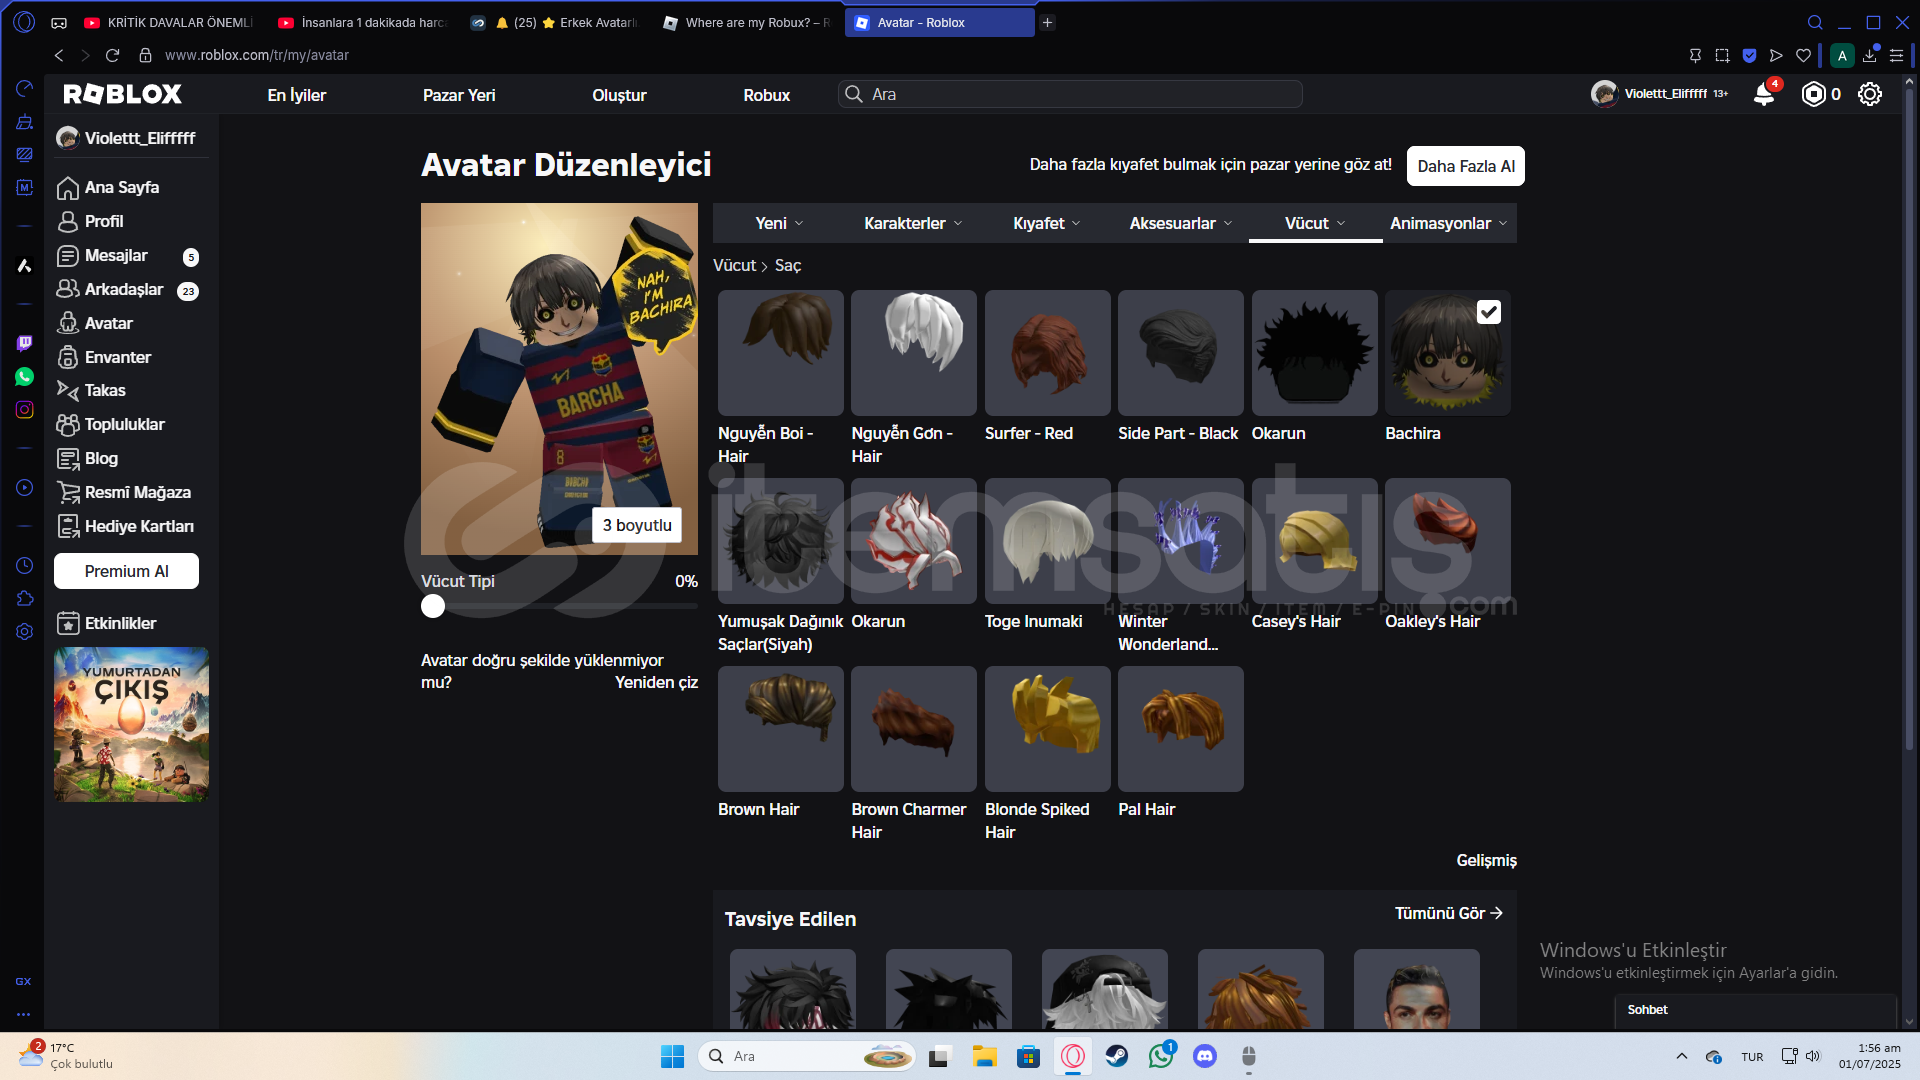
Task: Equip the Side Part - Black hair
Action: (x=1180, y=353)
